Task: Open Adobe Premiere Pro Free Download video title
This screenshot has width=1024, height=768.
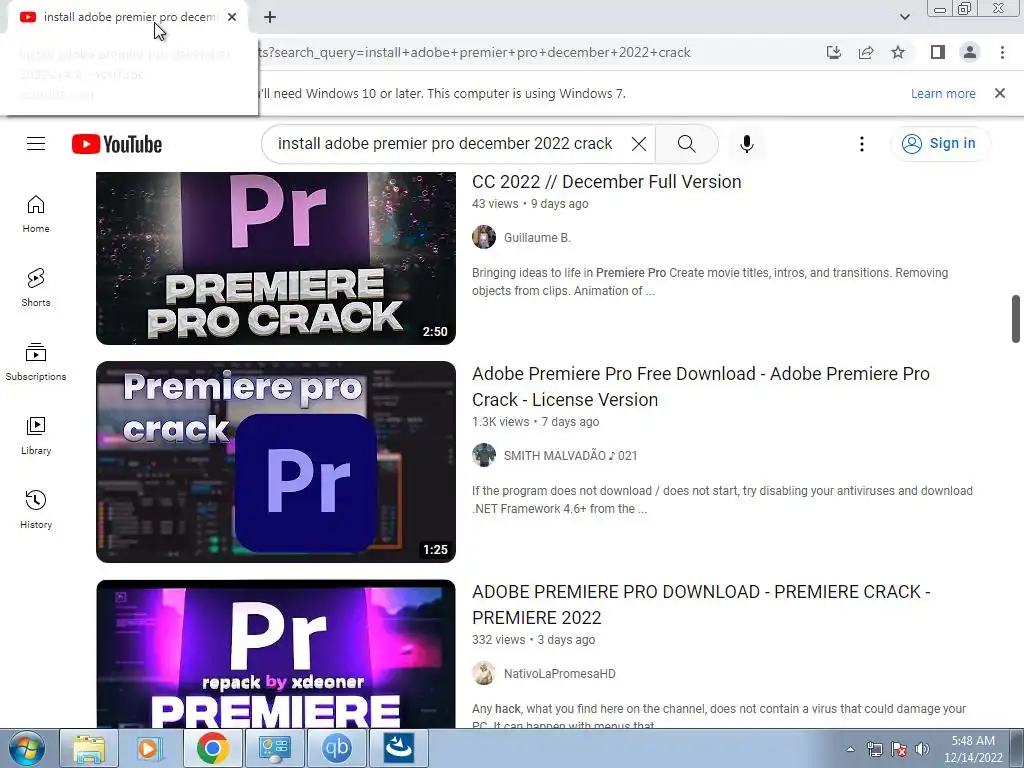Action: (x=701, y=387)
